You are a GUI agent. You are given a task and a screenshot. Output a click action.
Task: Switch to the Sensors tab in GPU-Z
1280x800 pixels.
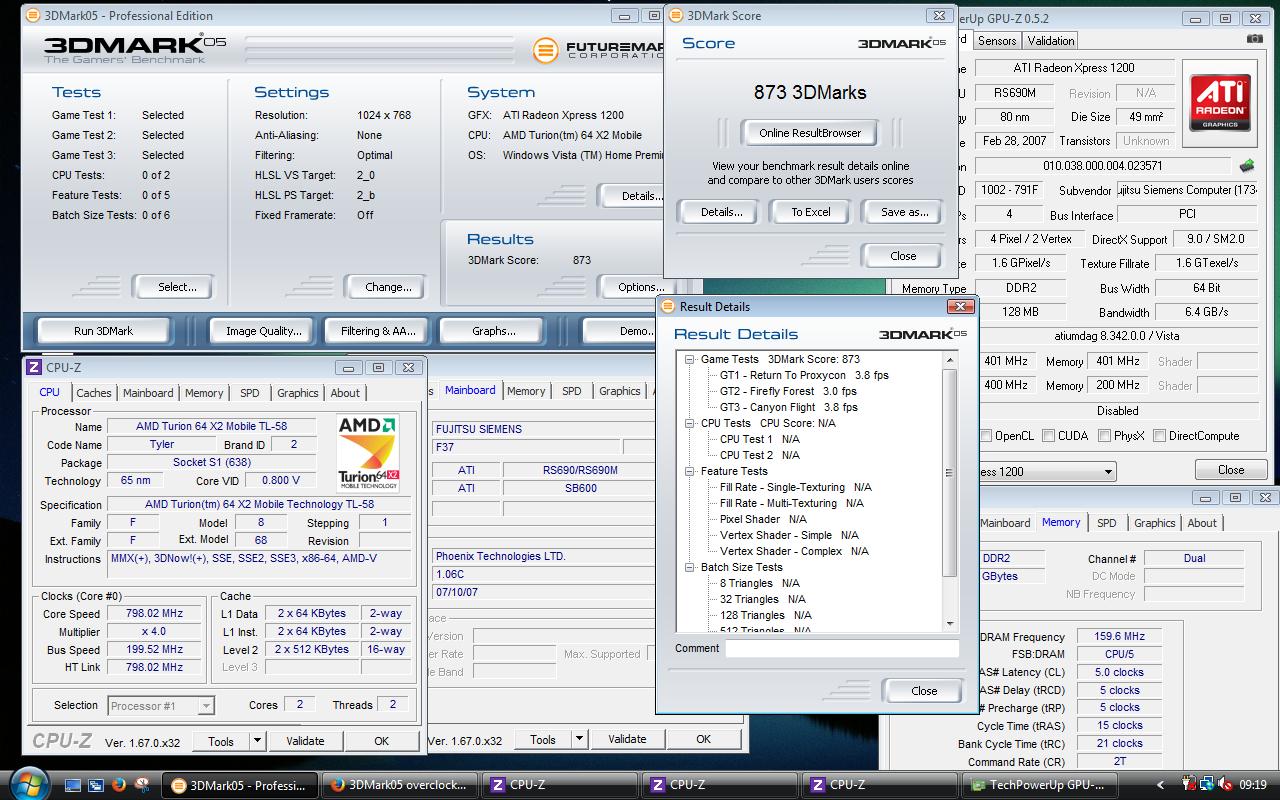point(997,41)
